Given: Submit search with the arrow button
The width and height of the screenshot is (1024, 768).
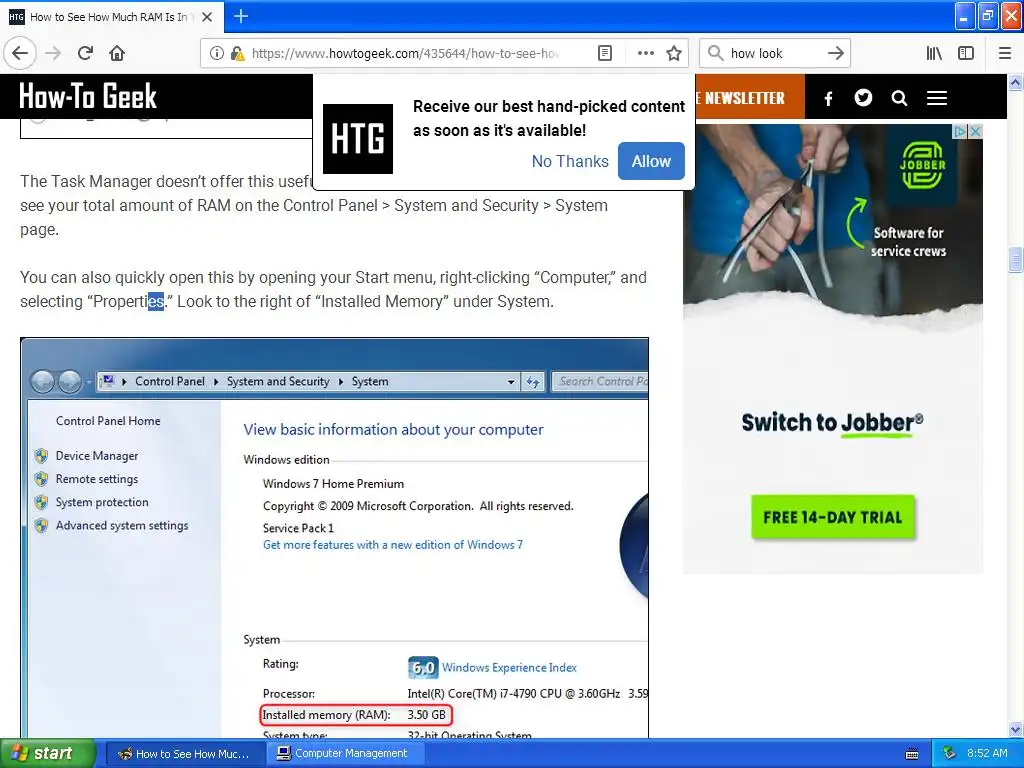Looking at the screenshot, I should 835,53.
